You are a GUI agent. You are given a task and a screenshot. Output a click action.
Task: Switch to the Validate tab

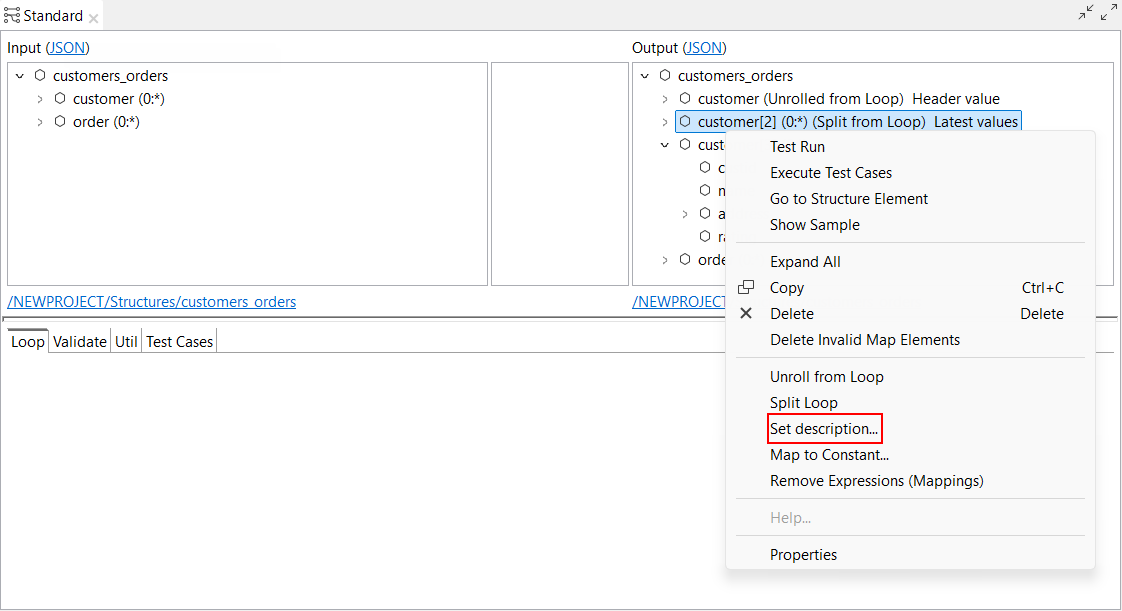(x=80, y=342)
